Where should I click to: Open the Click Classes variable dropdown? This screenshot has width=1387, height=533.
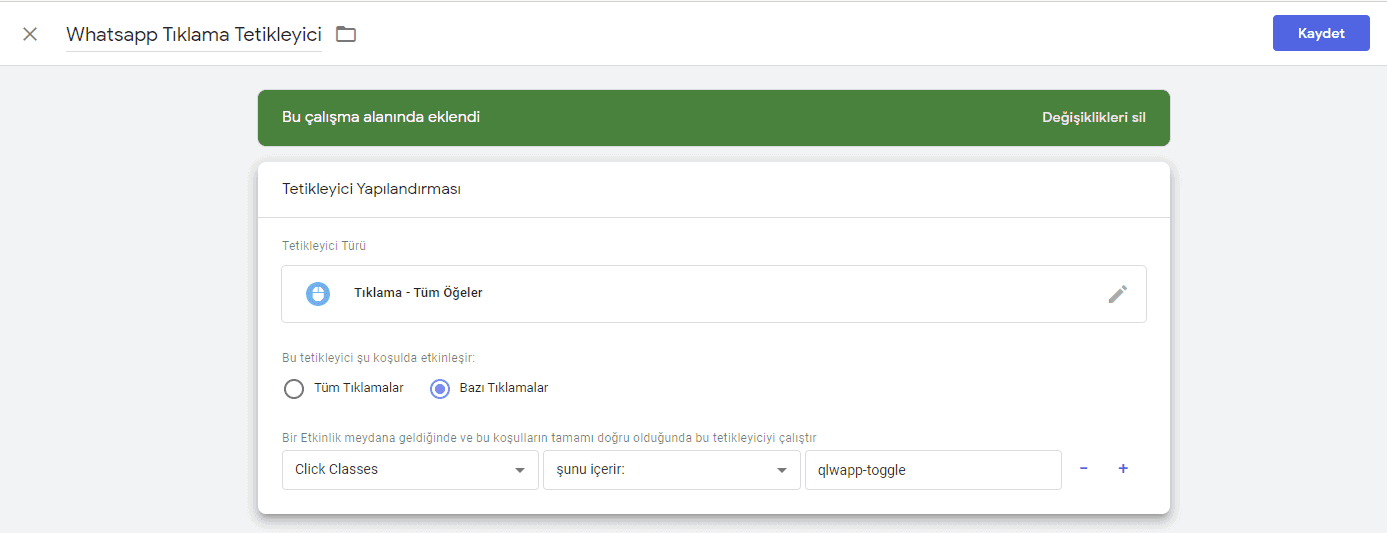[409, 470]
